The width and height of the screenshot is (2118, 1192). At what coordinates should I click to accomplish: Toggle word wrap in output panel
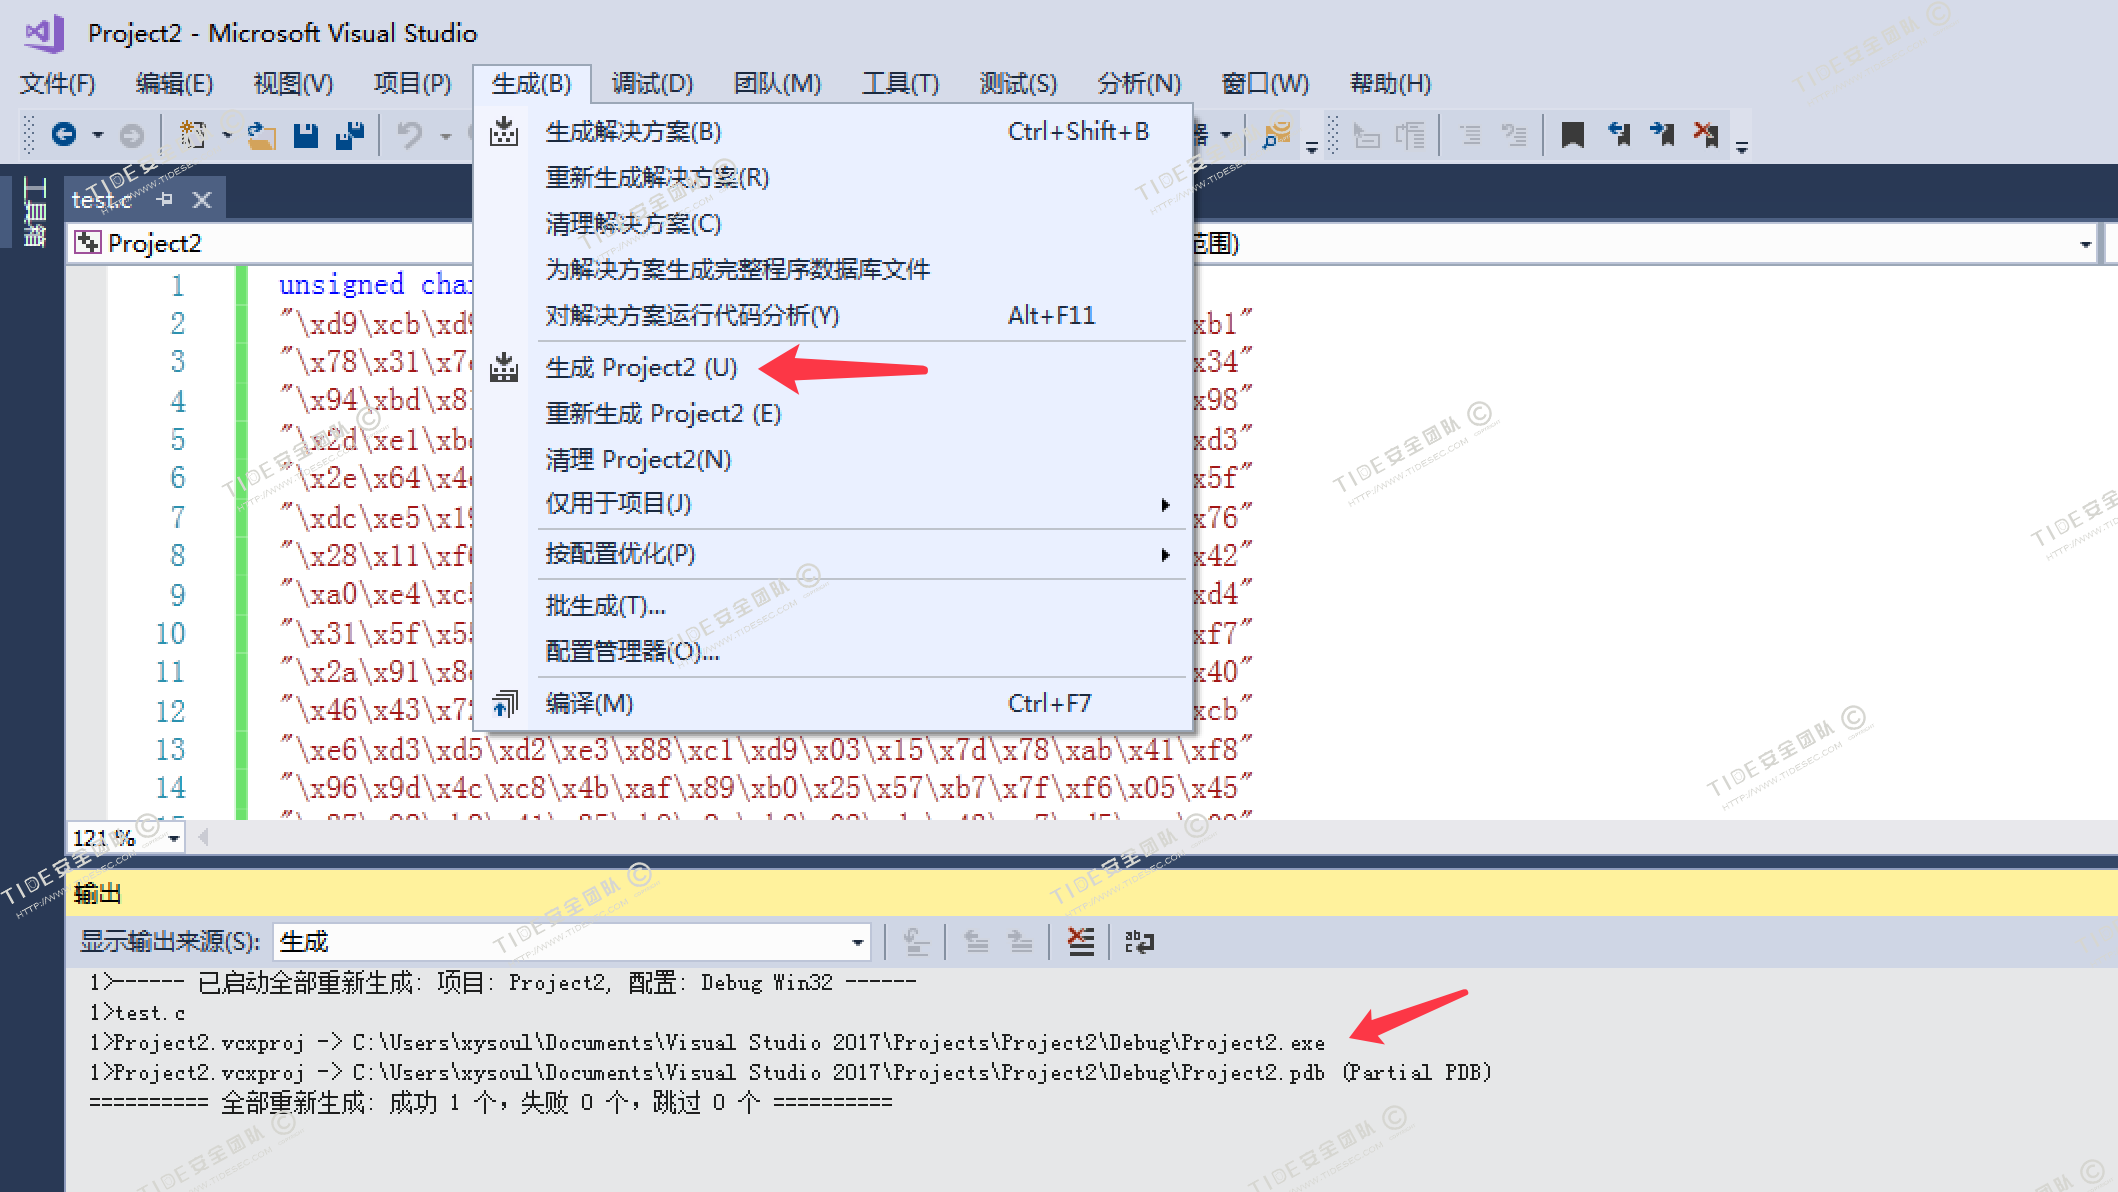[x=1139, y=942]
